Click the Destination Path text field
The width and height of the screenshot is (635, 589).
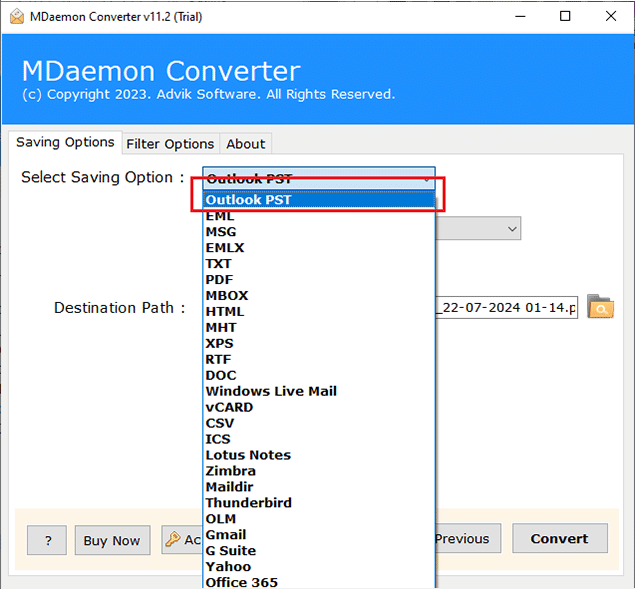point(506,307)
